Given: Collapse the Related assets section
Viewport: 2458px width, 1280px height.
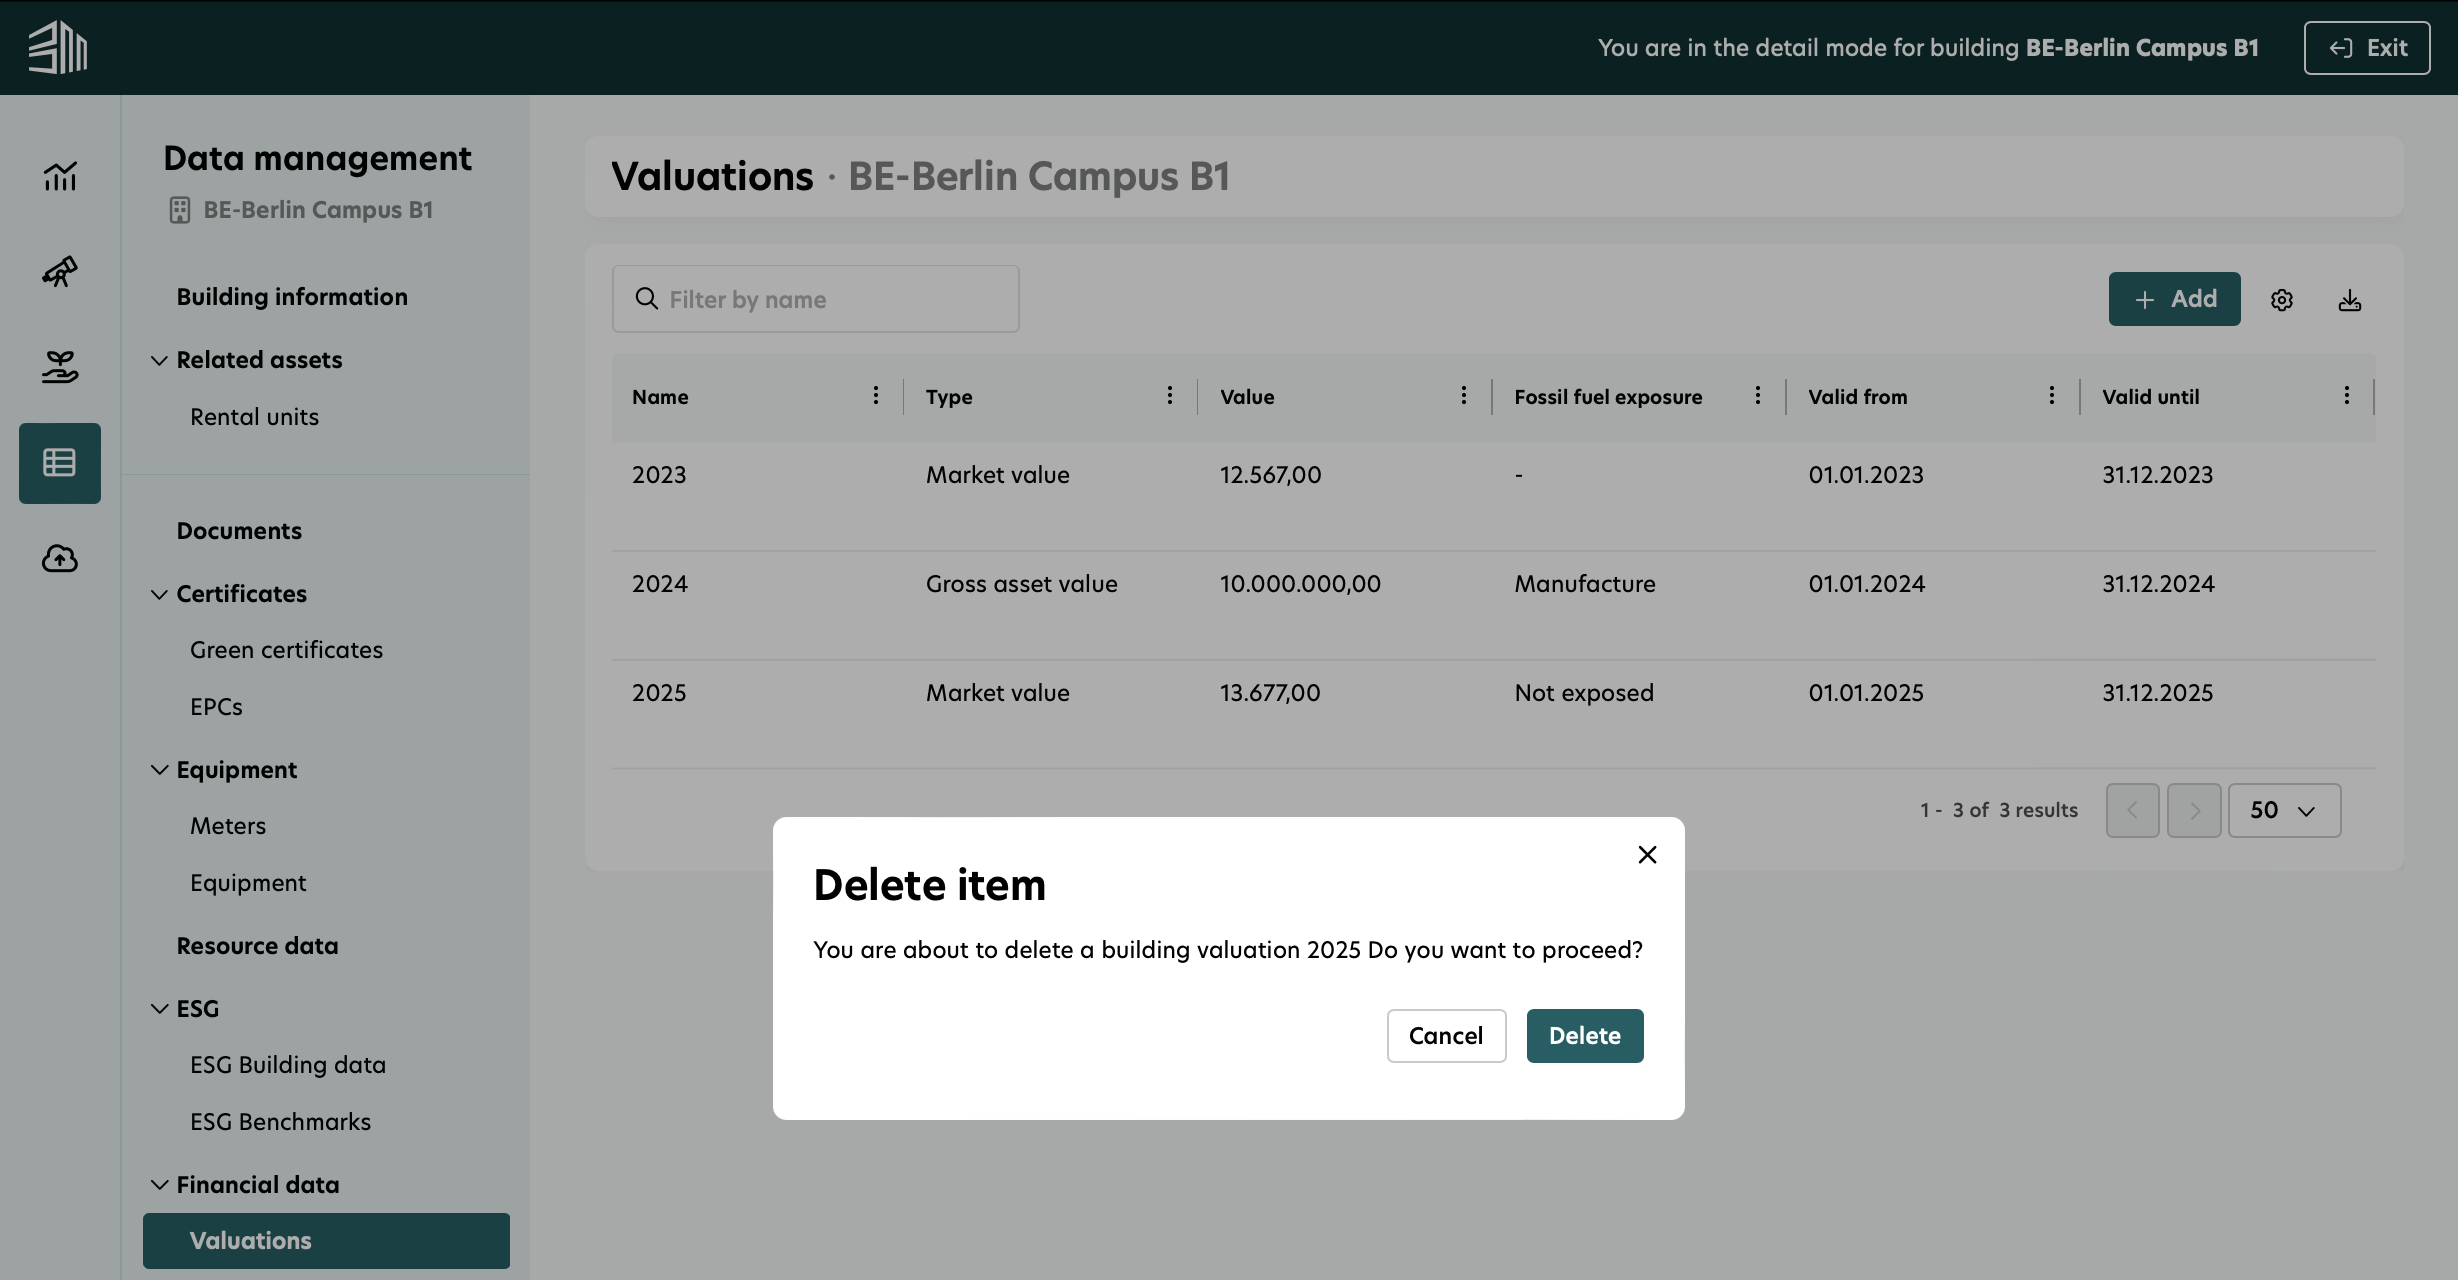Looking at the screenshot, I should [x=160, y=360].
